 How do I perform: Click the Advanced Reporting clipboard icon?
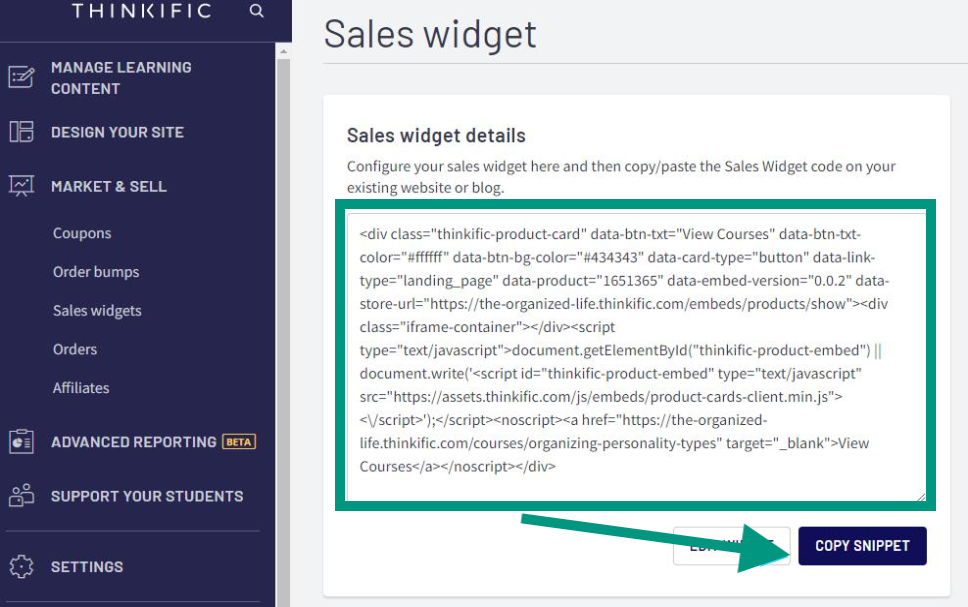[22, 442]
